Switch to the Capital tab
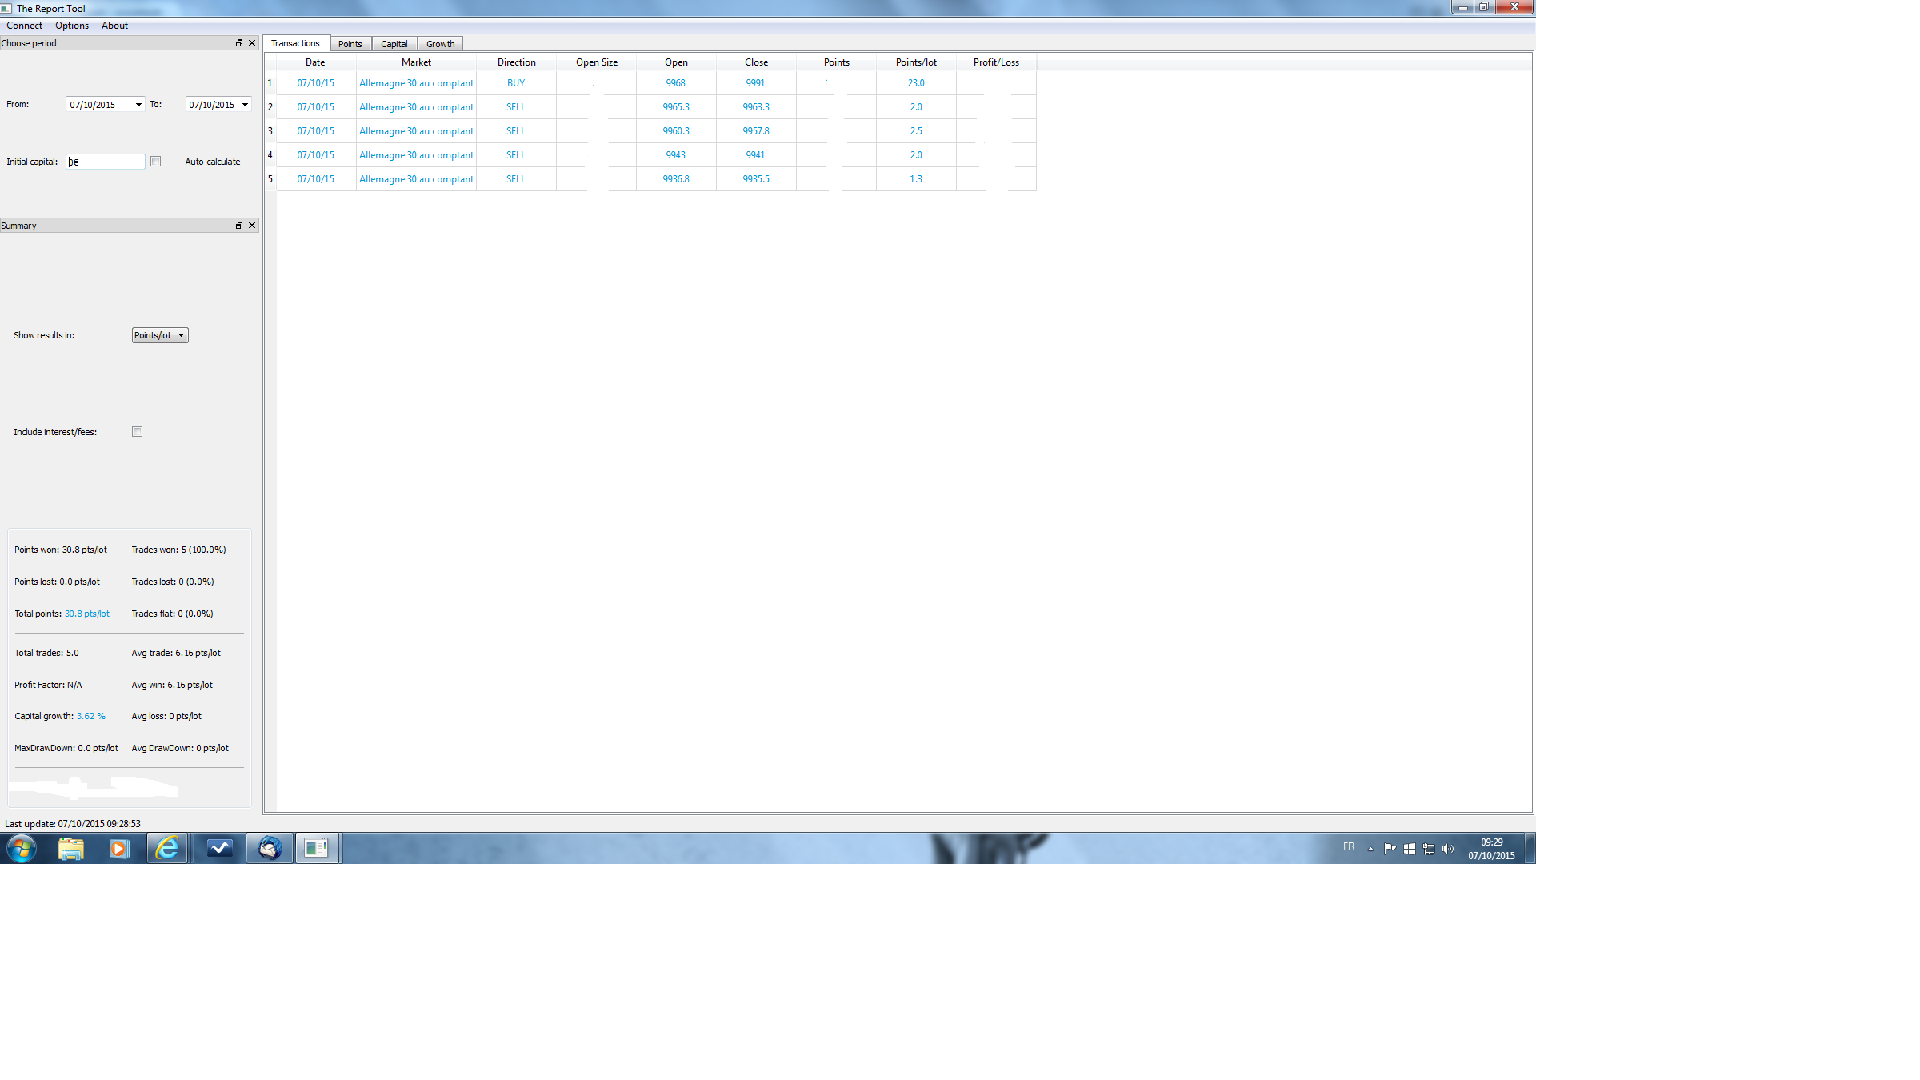 (x=394, y=44)
